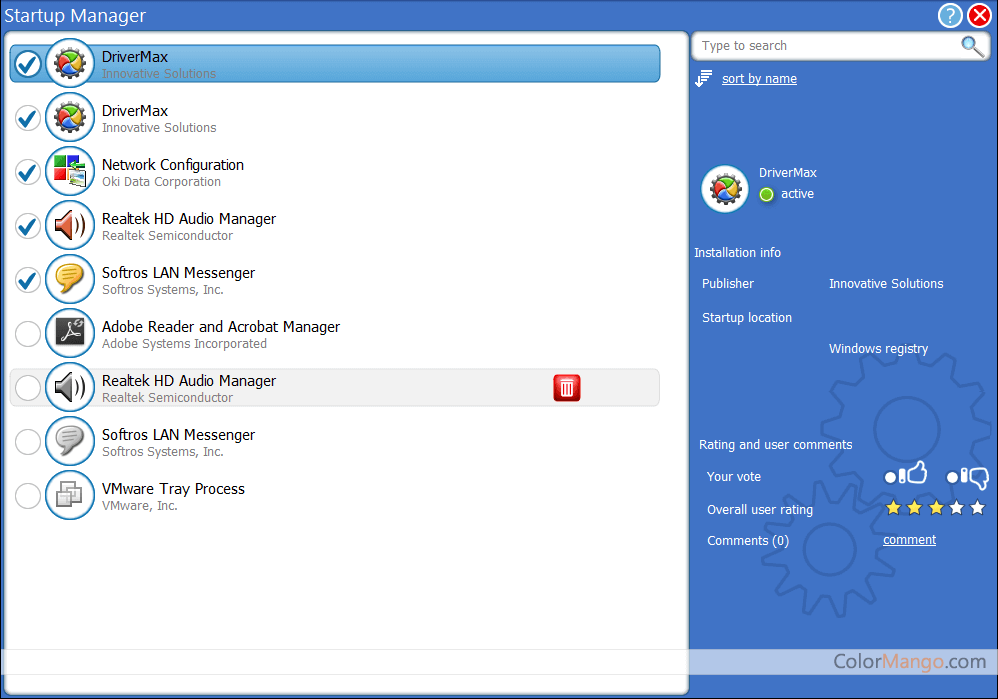The width and height of the screenshot is (998, 699).
Task: Open help via the question mark icon
Action: 949,15
